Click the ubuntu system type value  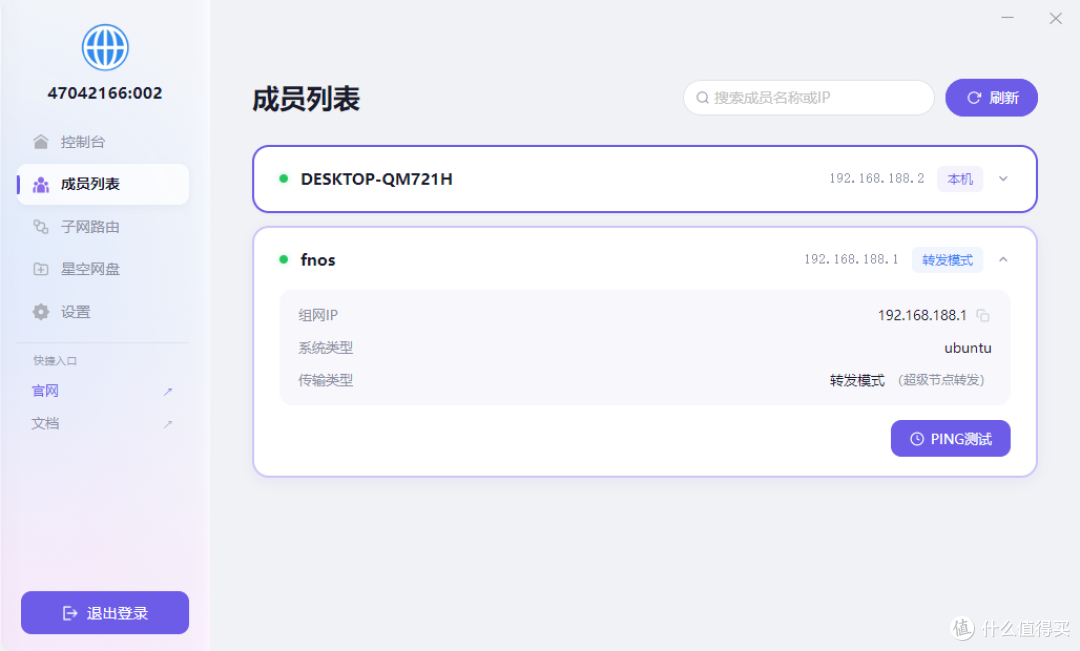968,348
